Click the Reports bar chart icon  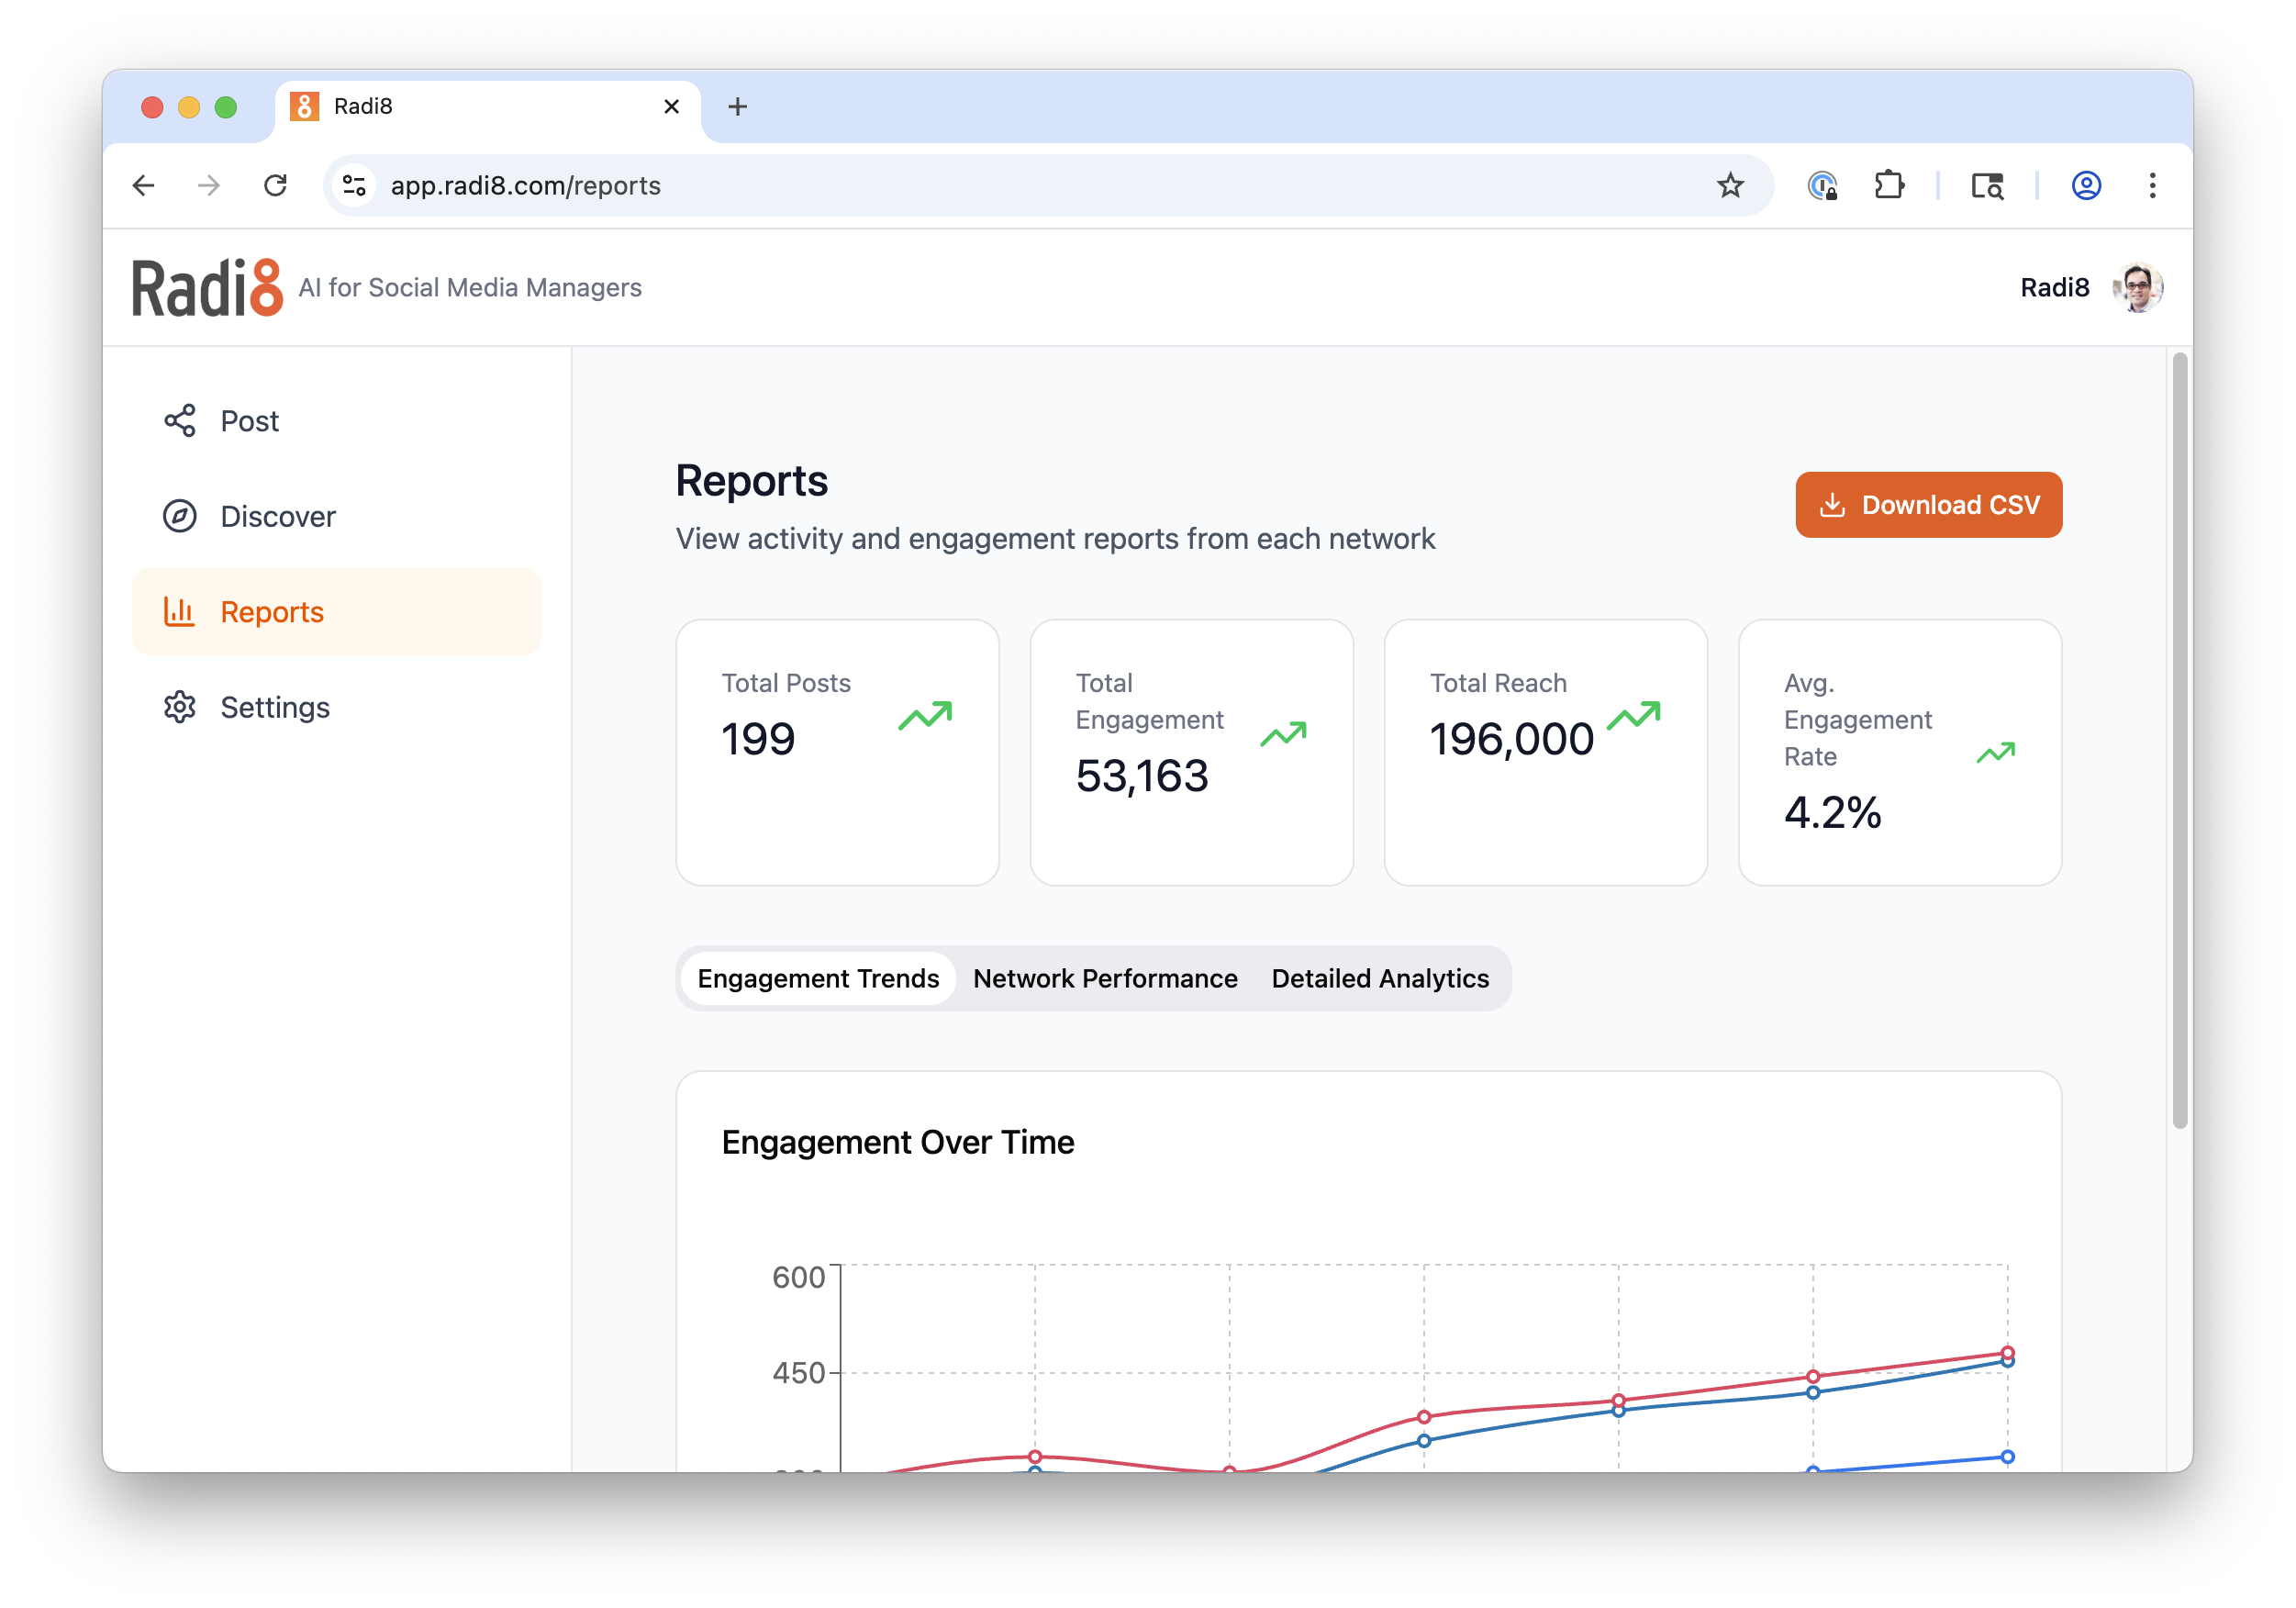pos(180,611)
